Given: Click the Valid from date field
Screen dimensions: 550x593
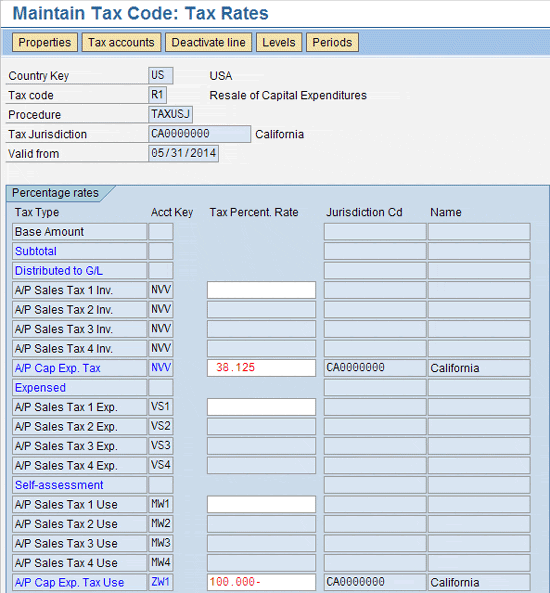Looking at the screenshot, I should click(183, 154).
